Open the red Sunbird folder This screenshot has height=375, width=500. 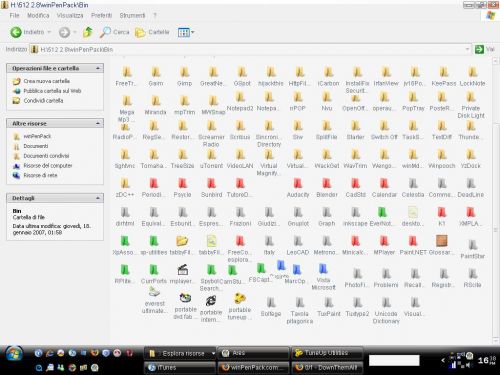tap(211, 188)
